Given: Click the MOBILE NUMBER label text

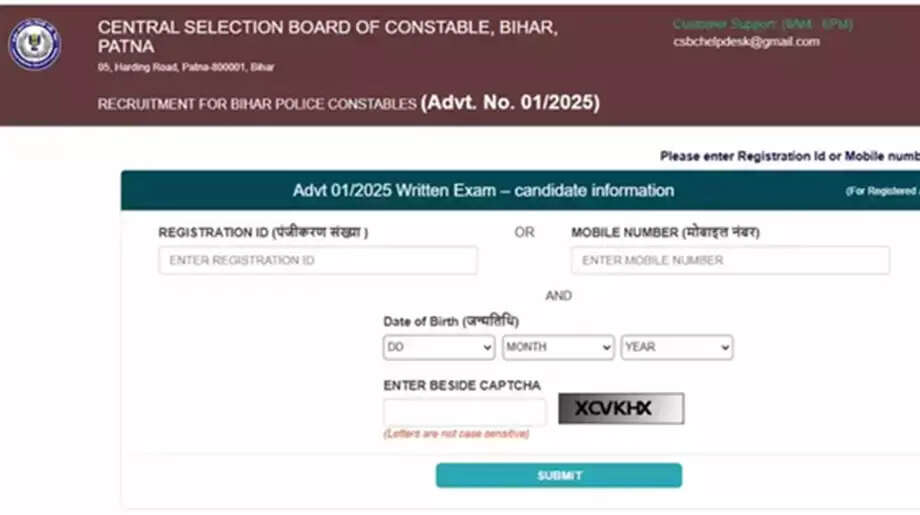Looking at the screenshot, I should pos(665,232).
